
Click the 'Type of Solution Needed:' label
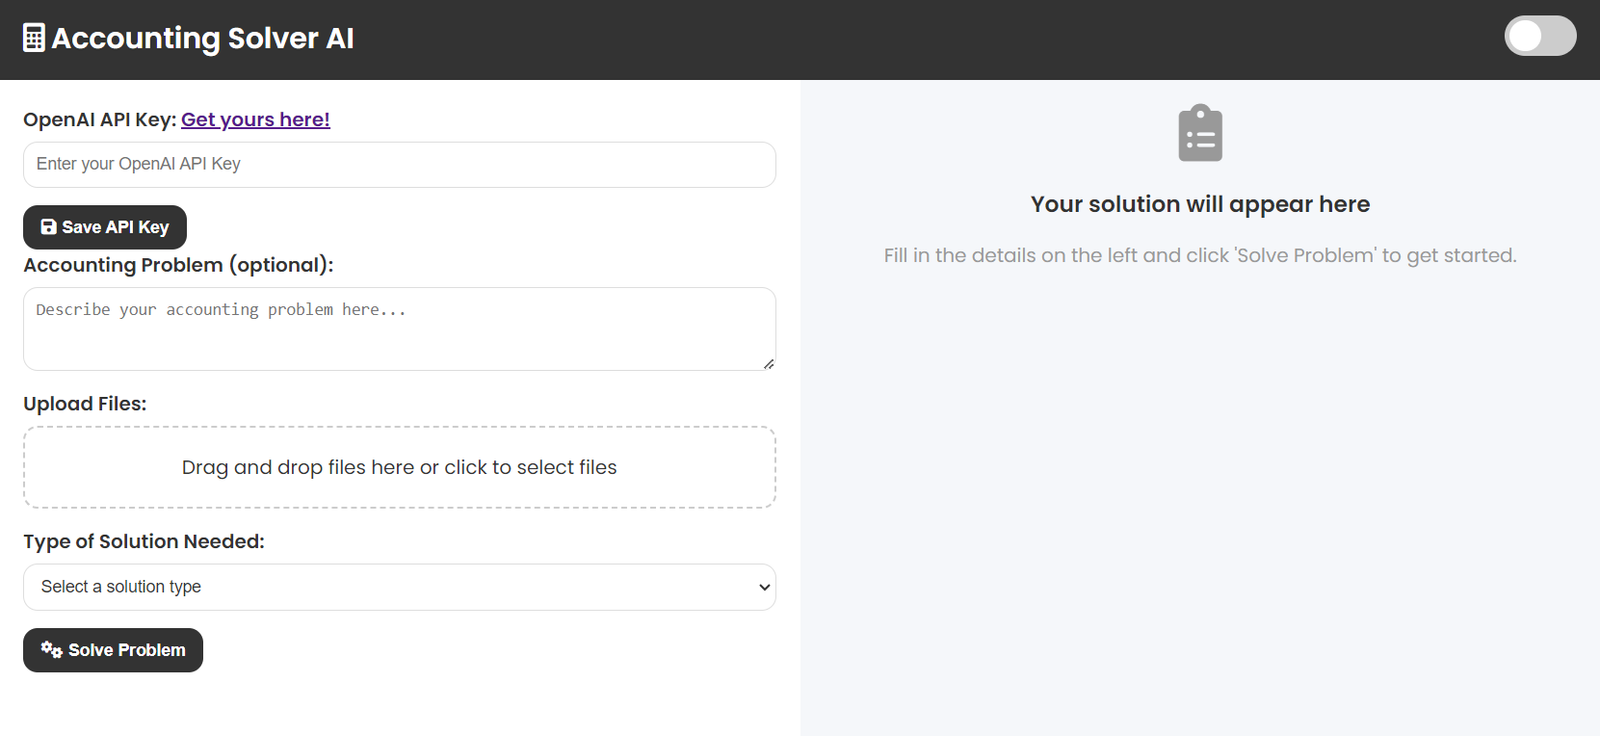(x=144, y=541)
